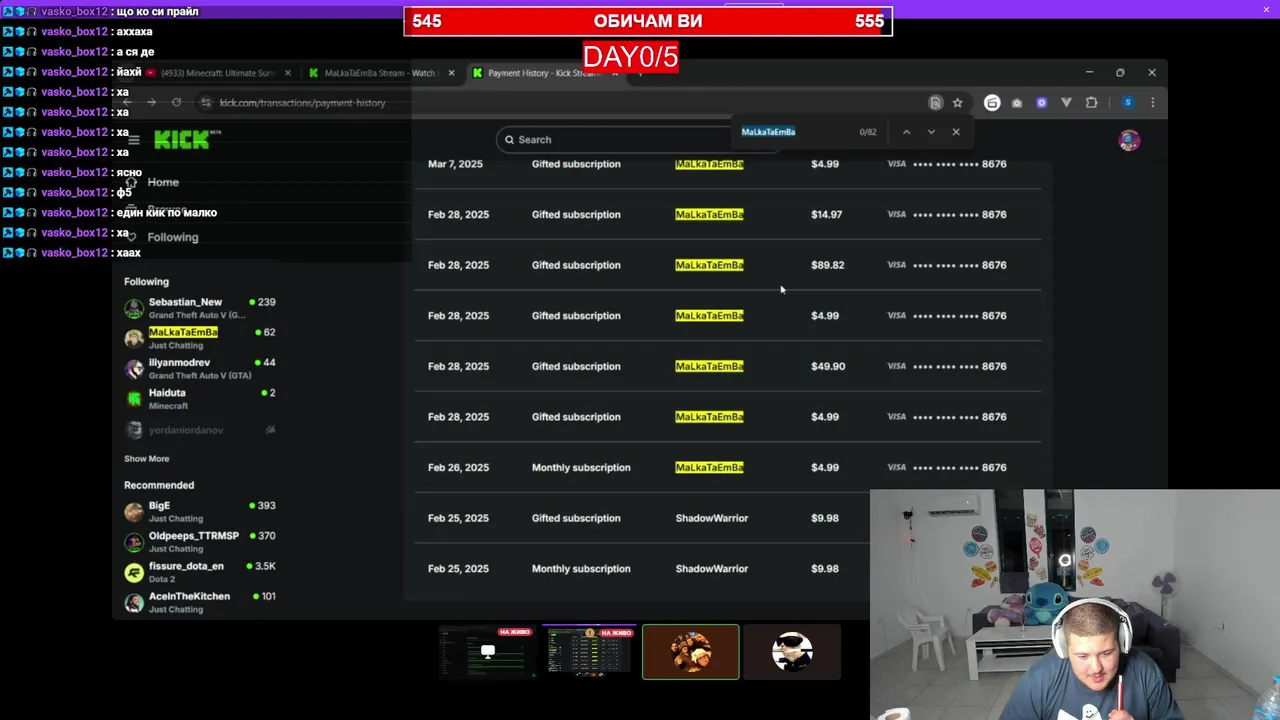Open the Chrome profile avatar 'S'
1280x720 pixels.
pos(1128,102)
